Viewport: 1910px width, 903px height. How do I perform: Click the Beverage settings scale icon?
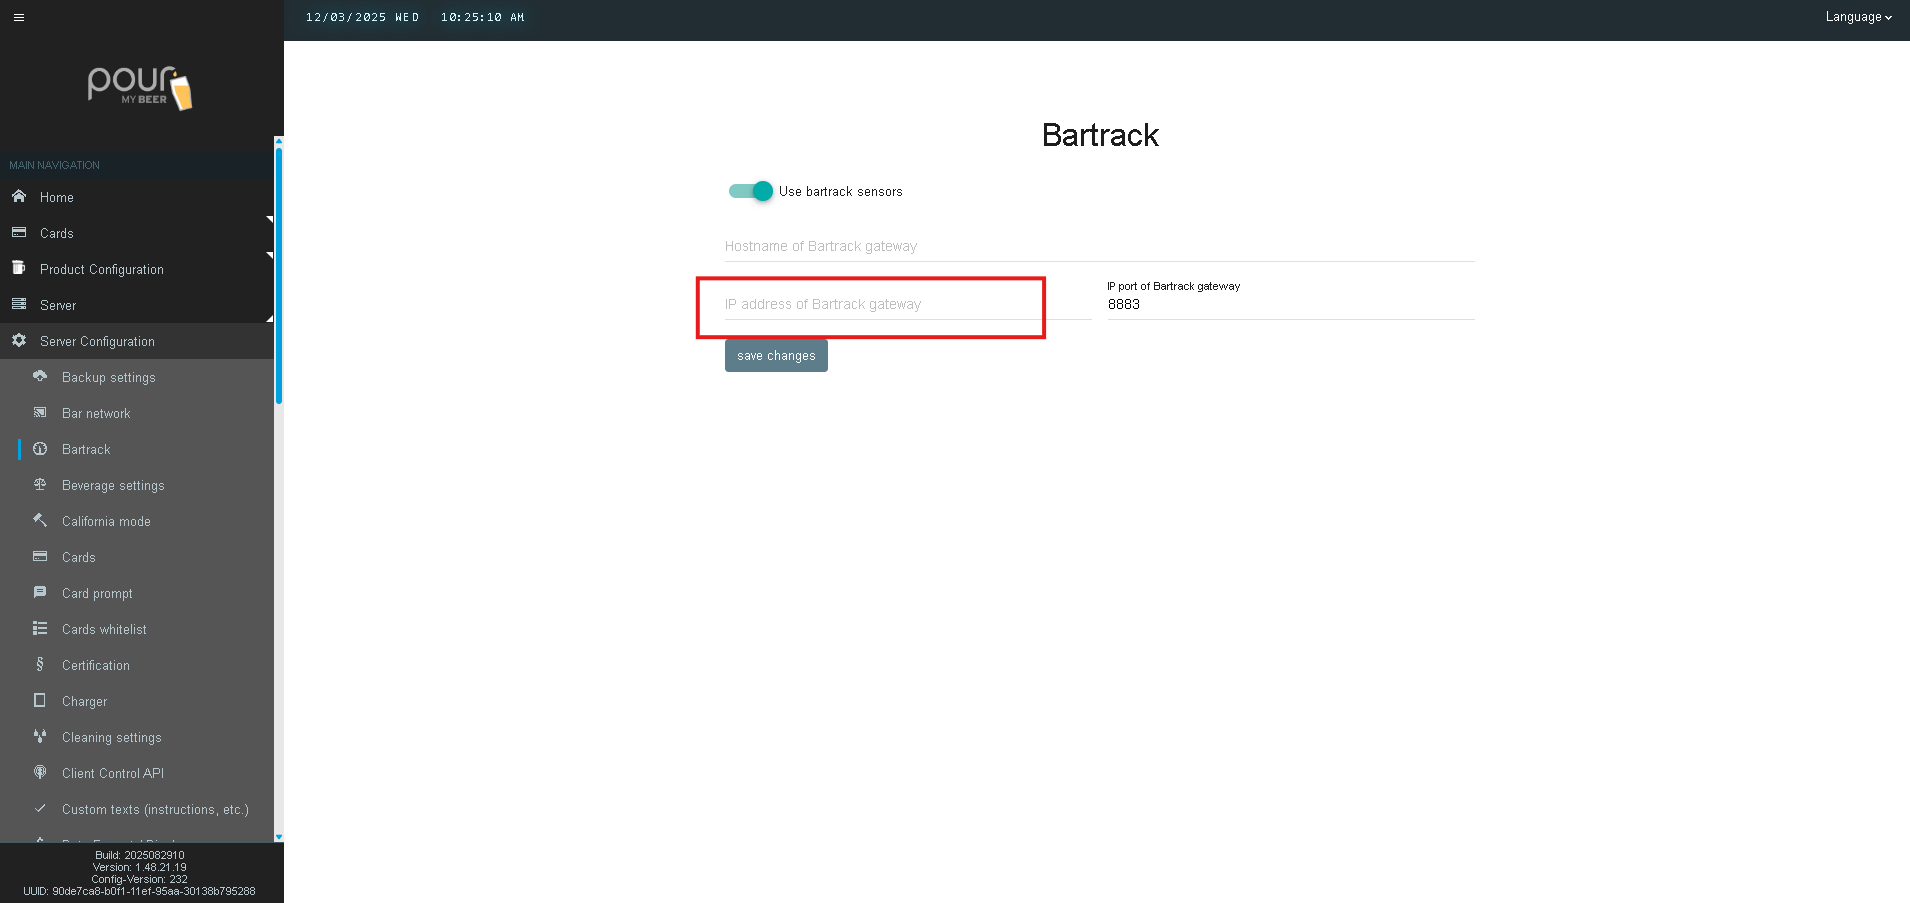(x=40, y=485)
